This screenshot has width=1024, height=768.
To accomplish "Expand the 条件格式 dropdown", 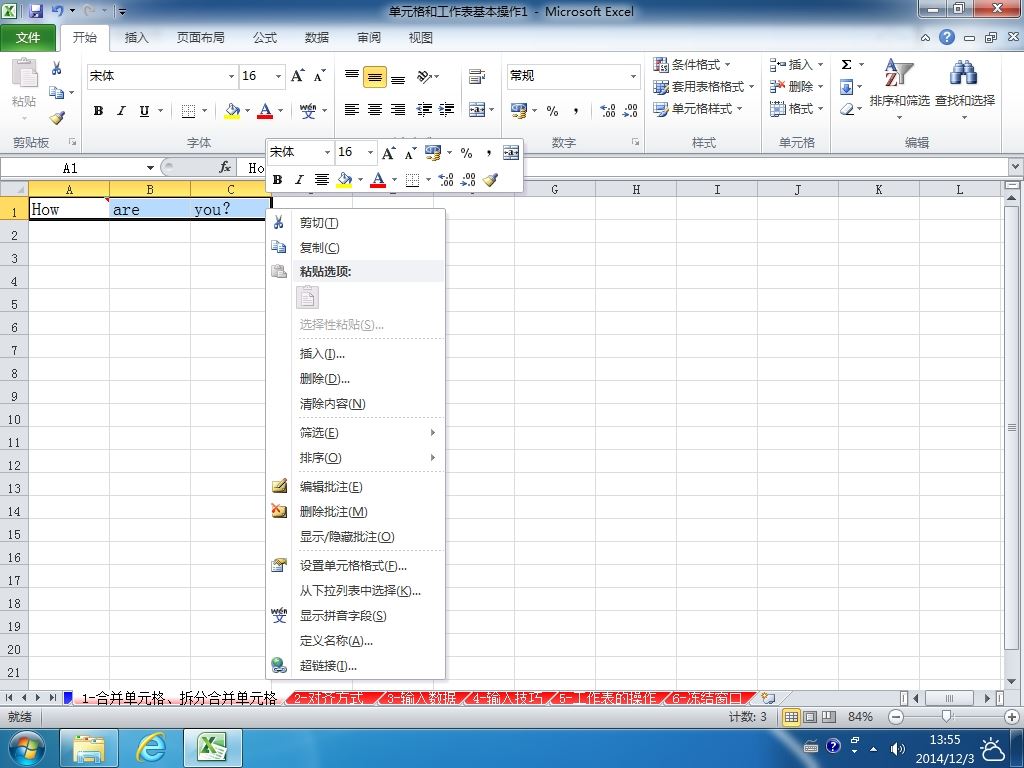I will tap(728, 65).
